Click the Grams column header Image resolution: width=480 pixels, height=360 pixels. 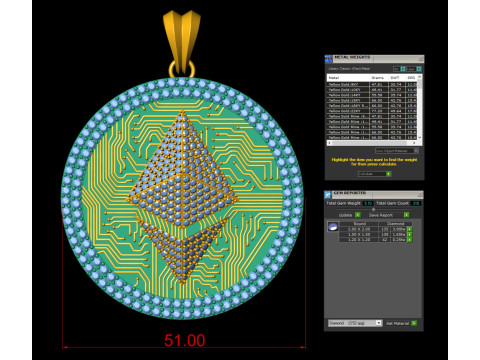379,78
